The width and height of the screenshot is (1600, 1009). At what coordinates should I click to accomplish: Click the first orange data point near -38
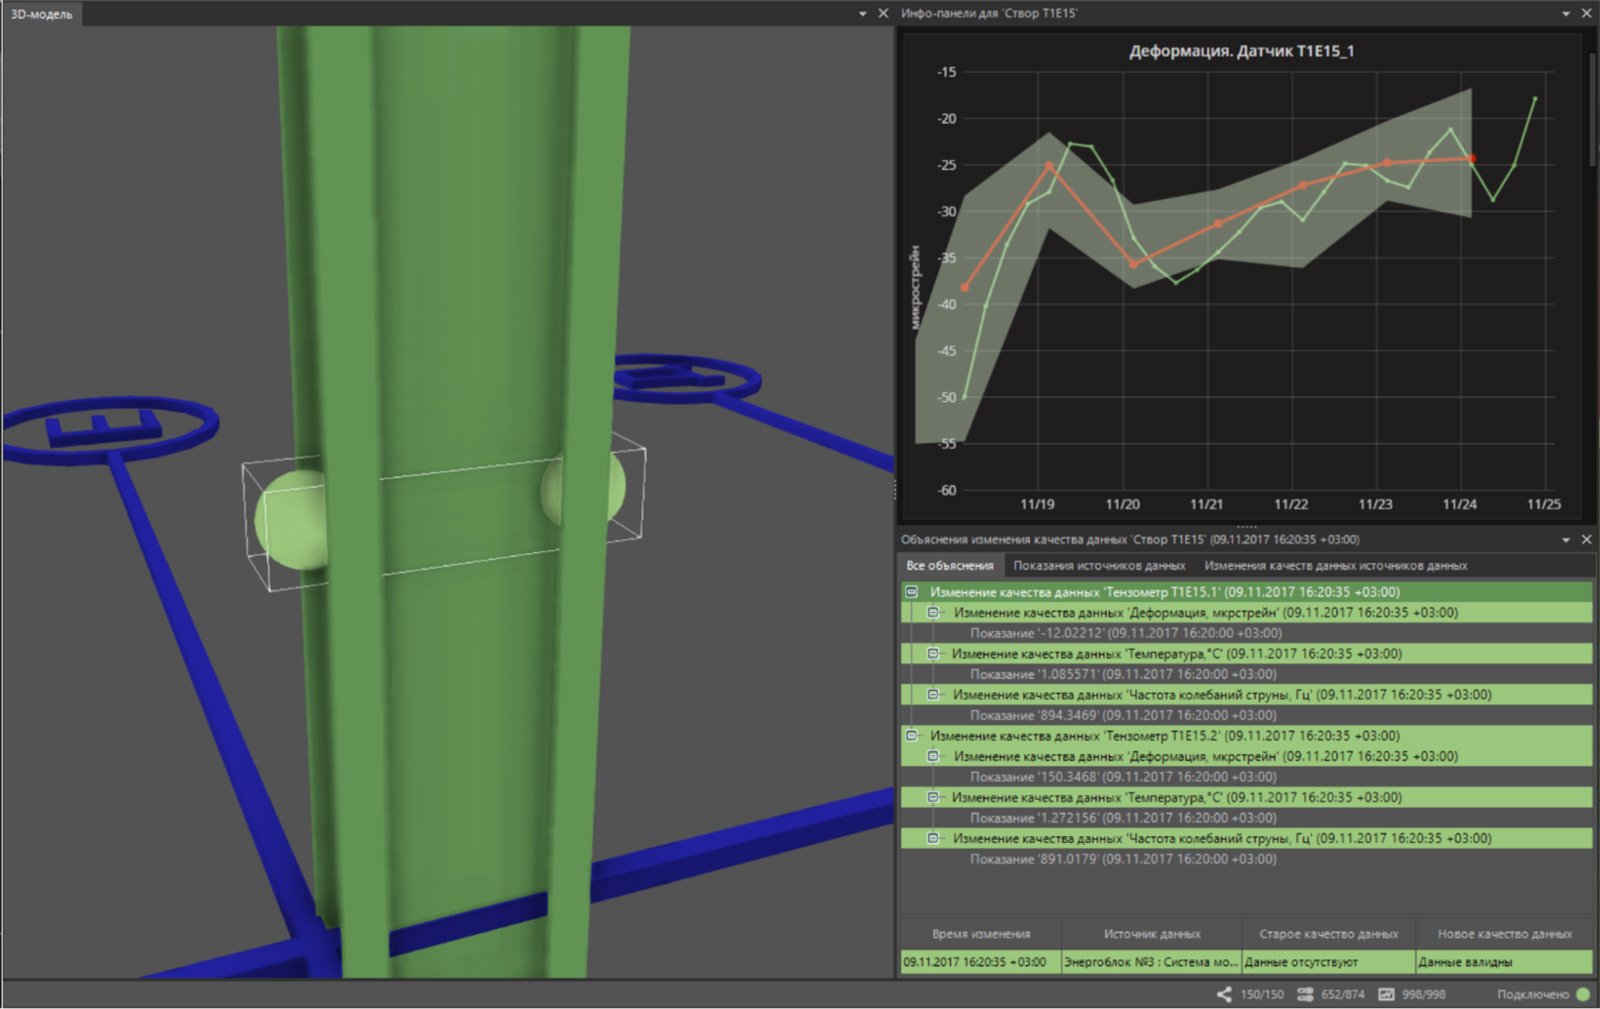965,288
